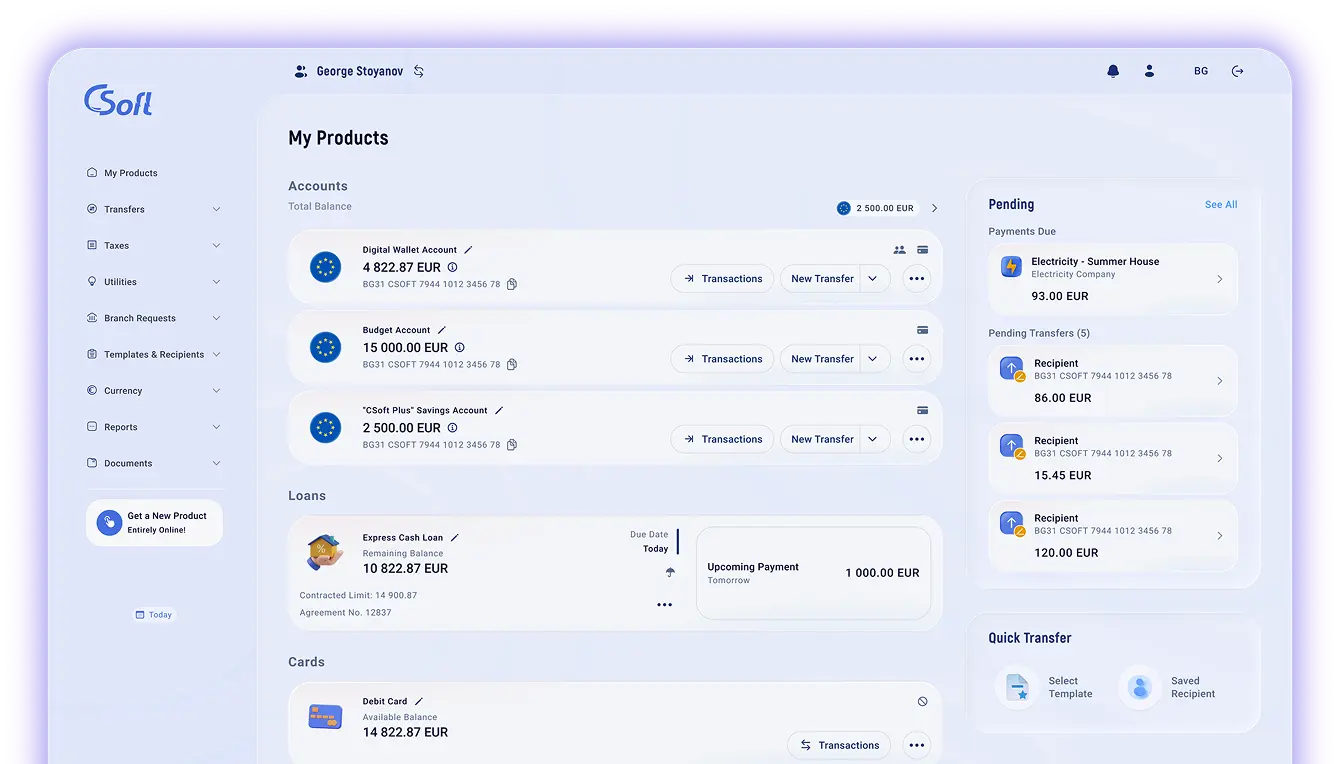Screen dimensions: 1340x764
Task: Start New Transfer from Digital Wallet Account
Action: pyautogui.click(x=821, y=279)
